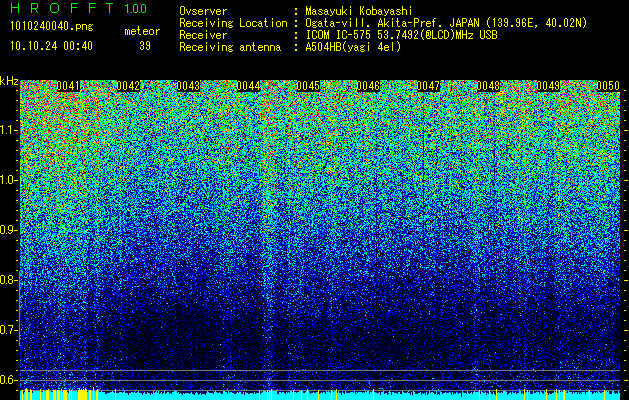629x400 pixels.
Task: Click the kHz axis unit label
Action: click(x=9, y=81)
